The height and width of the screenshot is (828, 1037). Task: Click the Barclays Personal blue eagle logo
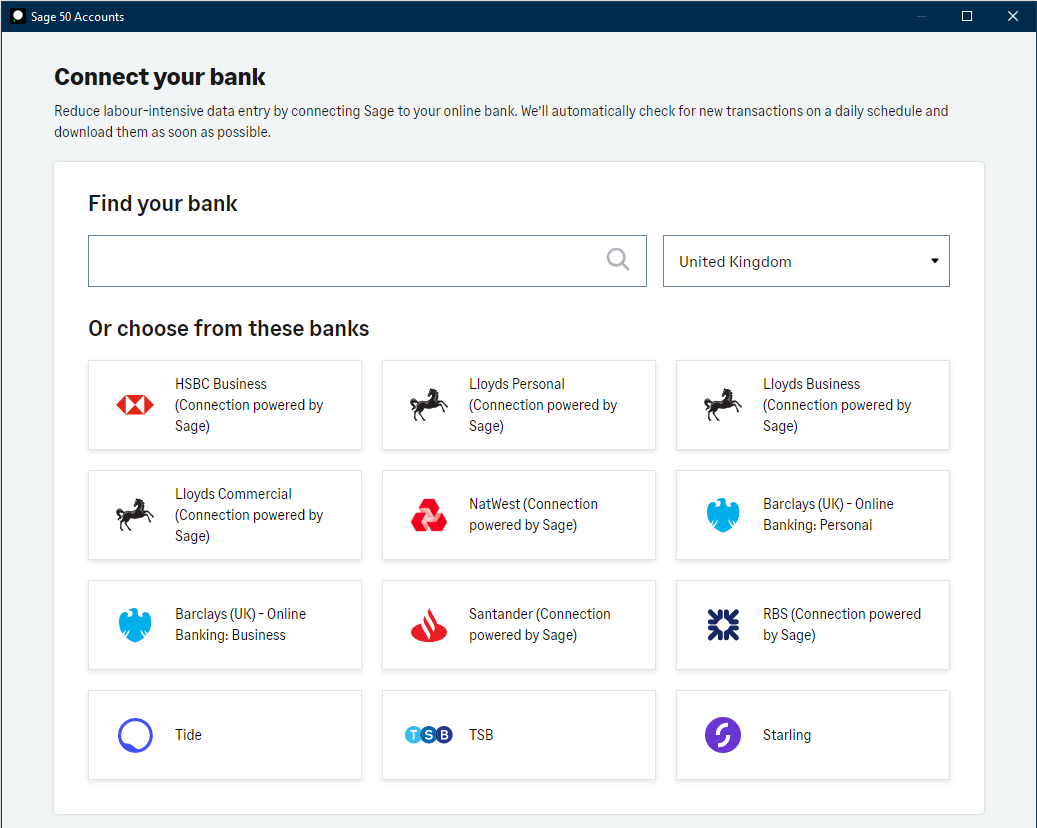coord(723,515)
